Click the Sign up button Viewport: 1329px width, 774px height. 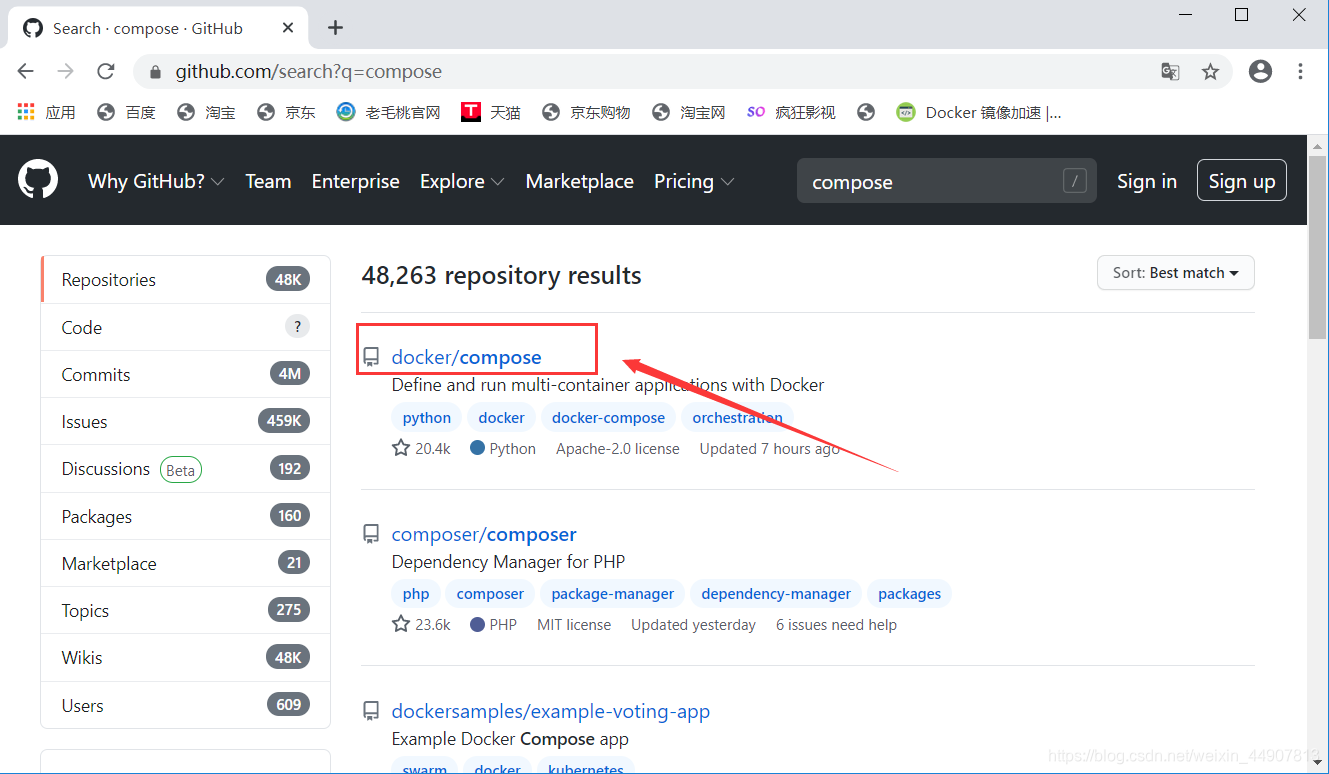(1242, 181)
